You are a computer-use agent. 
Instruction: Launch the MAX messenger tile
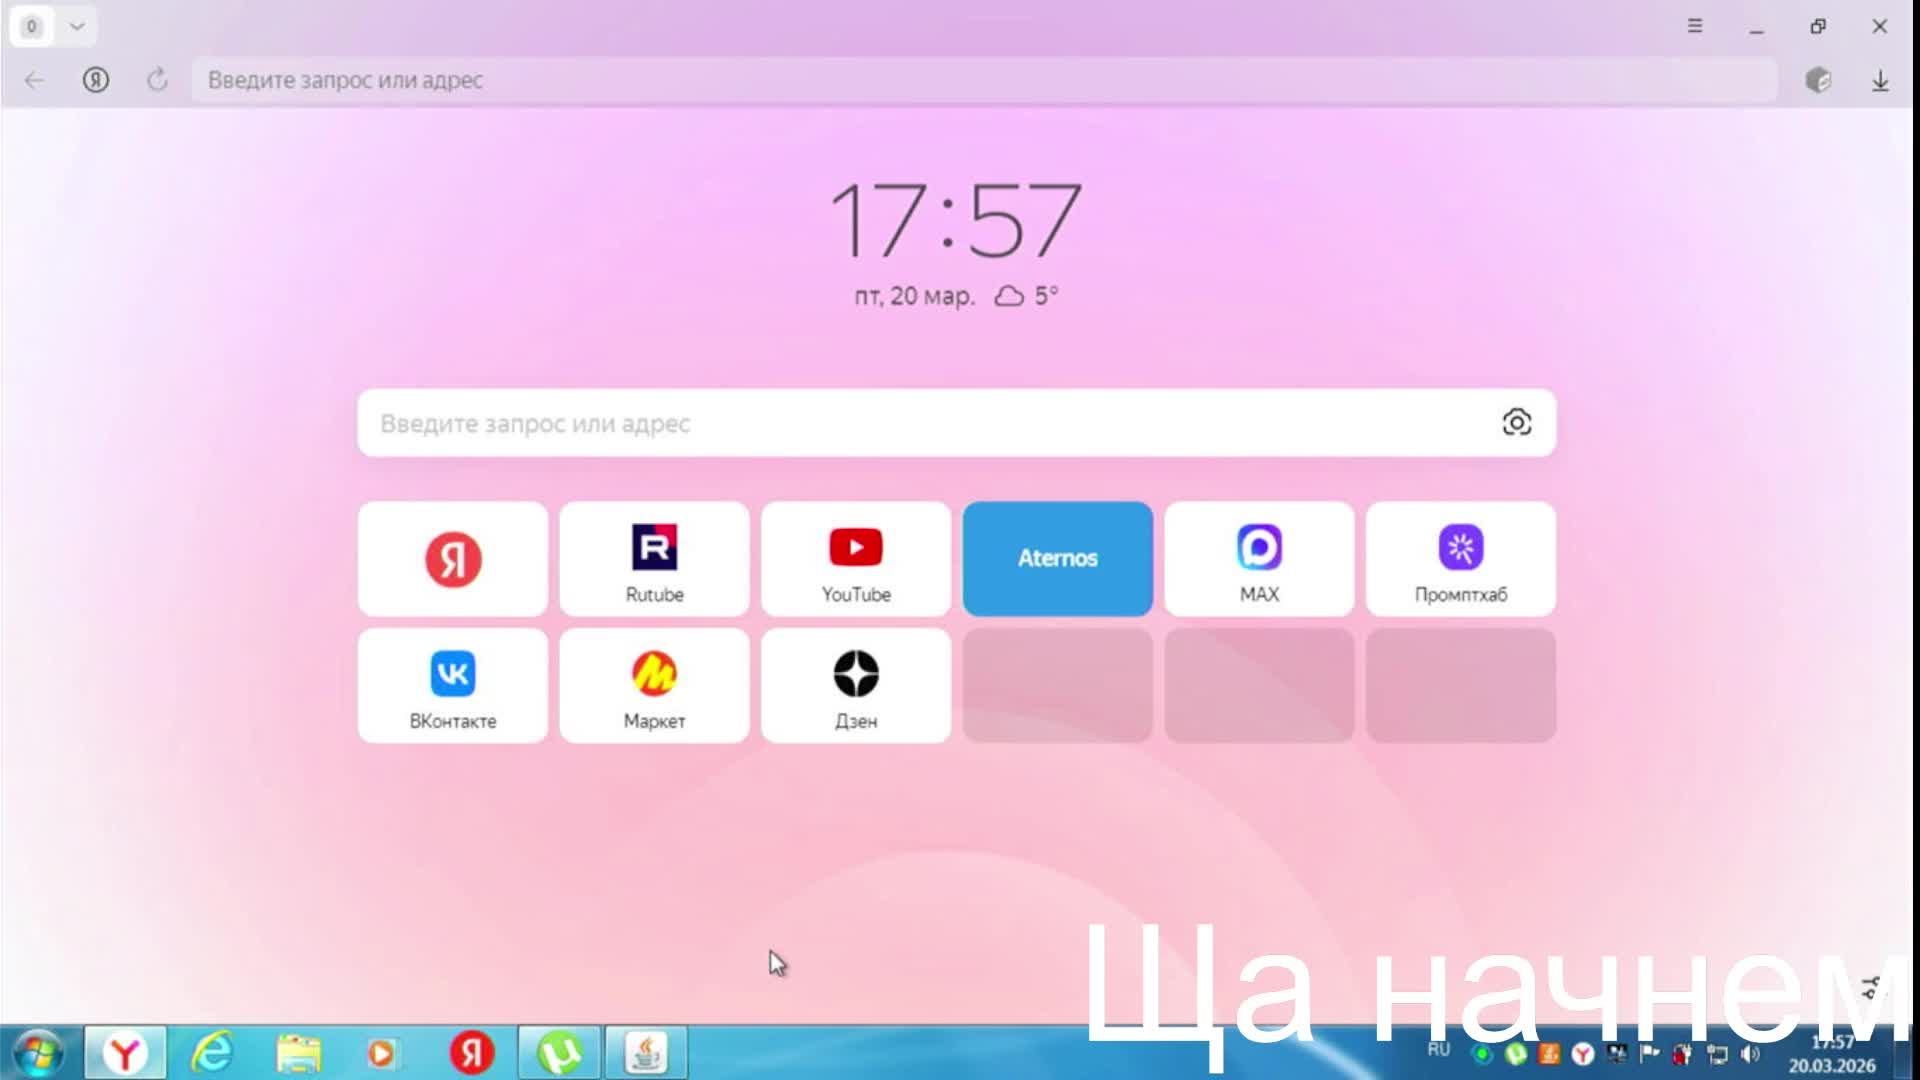[x=1258, y=558]
